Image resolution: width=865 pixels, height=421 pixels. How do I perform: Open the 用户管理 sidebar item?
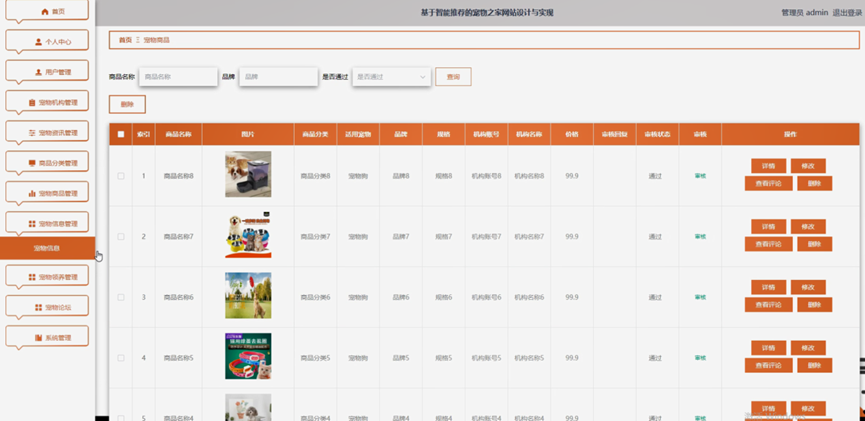47,72
